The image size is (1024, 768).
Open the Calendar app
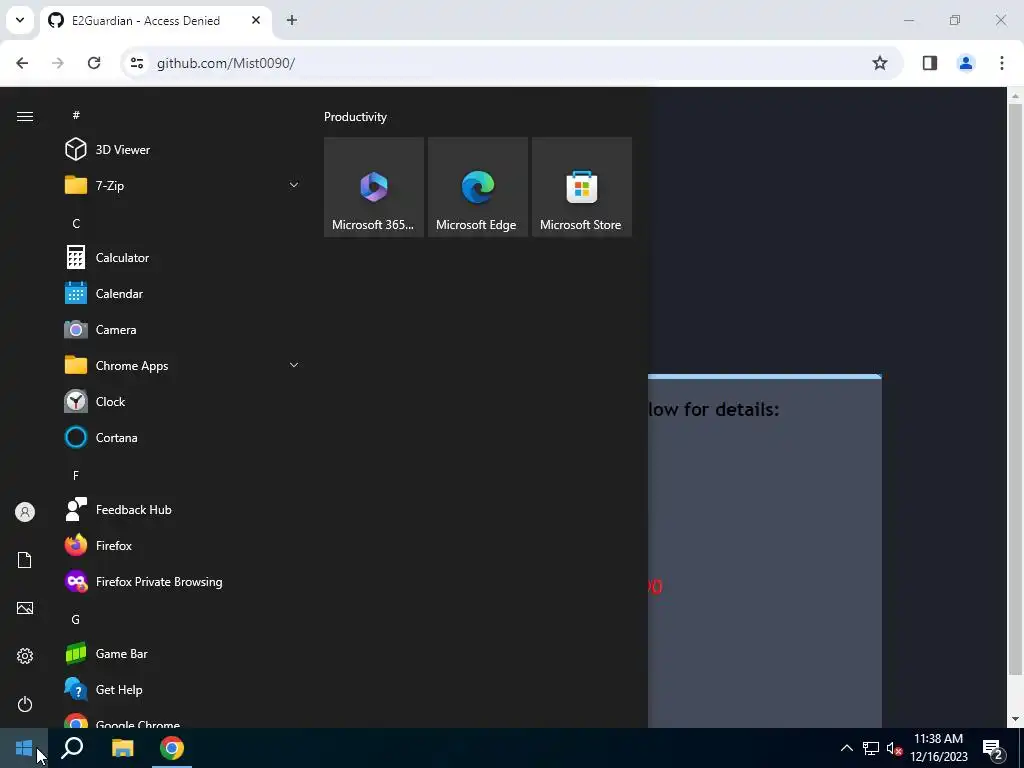(x=182, y=294)
